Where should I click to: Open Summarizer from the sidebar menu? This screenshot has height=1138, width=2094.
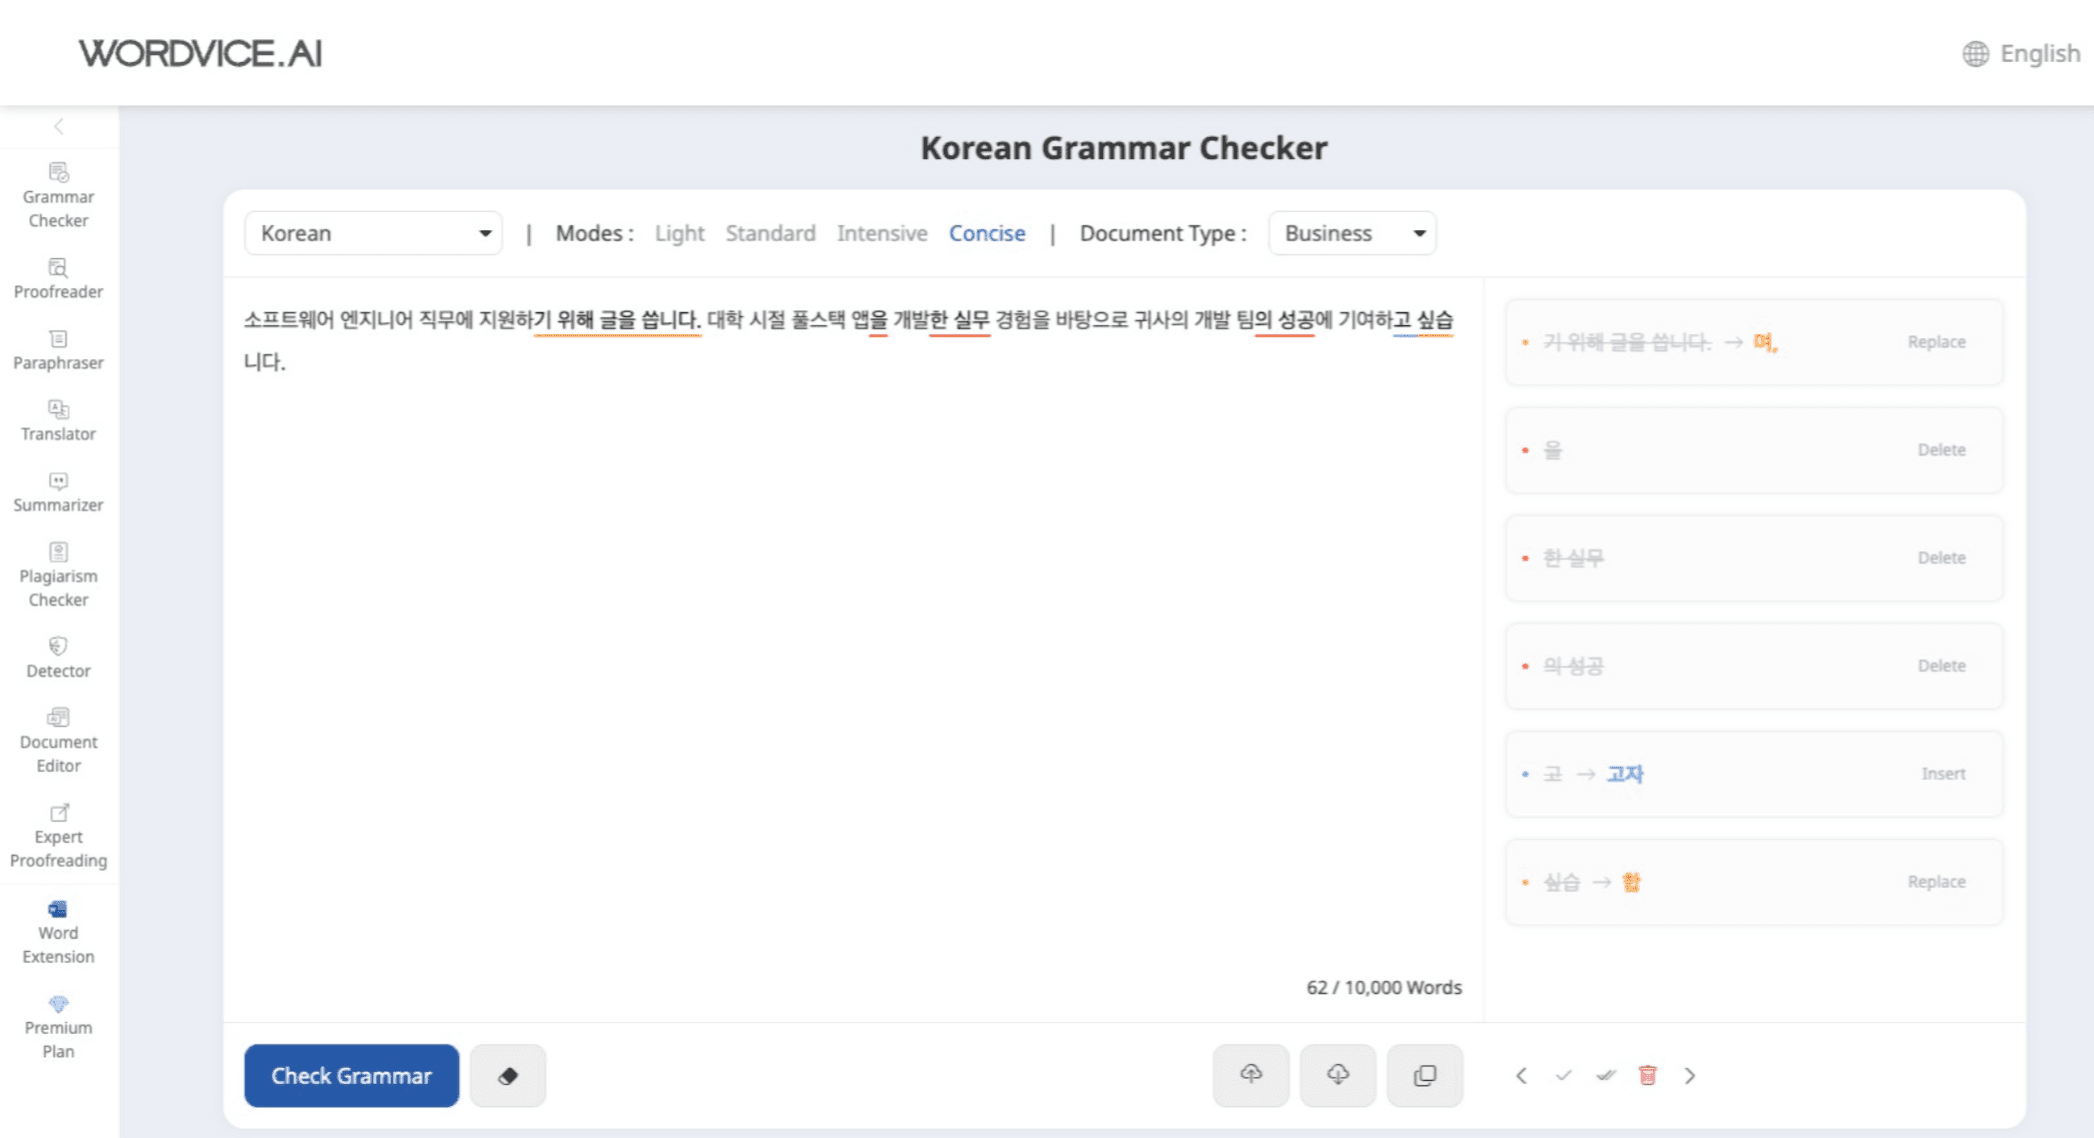click(58, 492)
